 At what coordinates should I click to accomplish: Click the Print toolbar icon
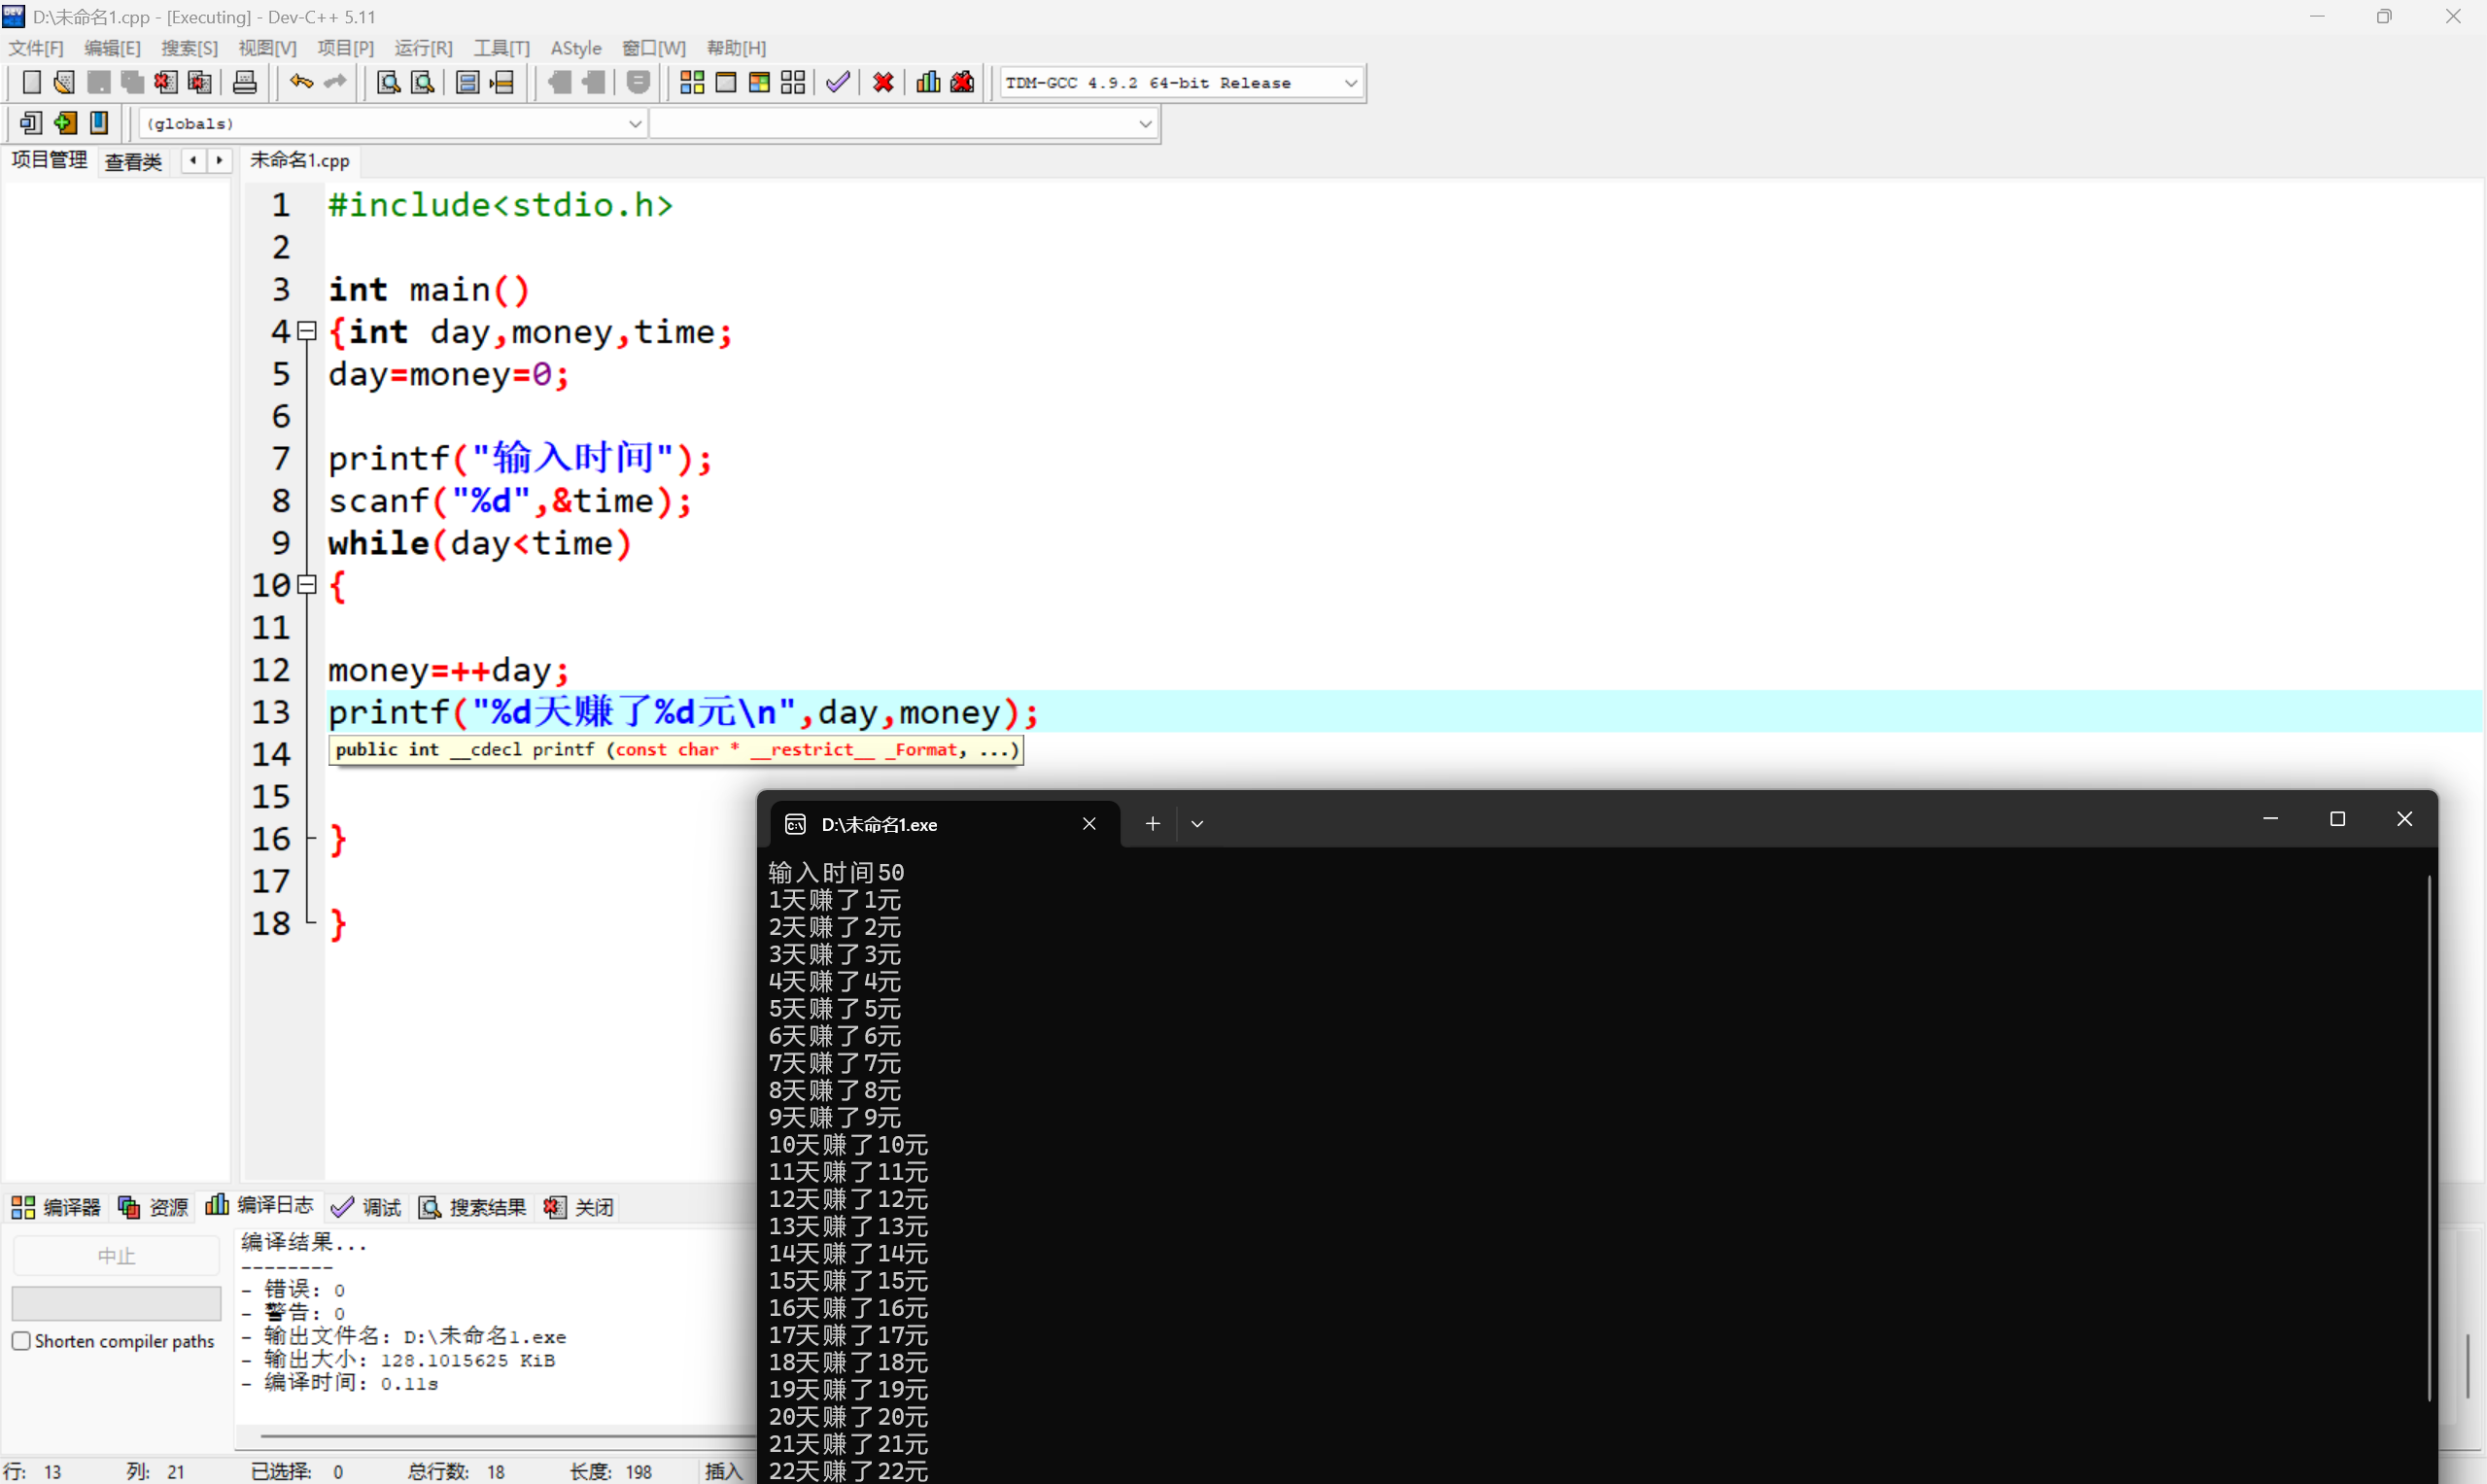click(x=245, y=83)
